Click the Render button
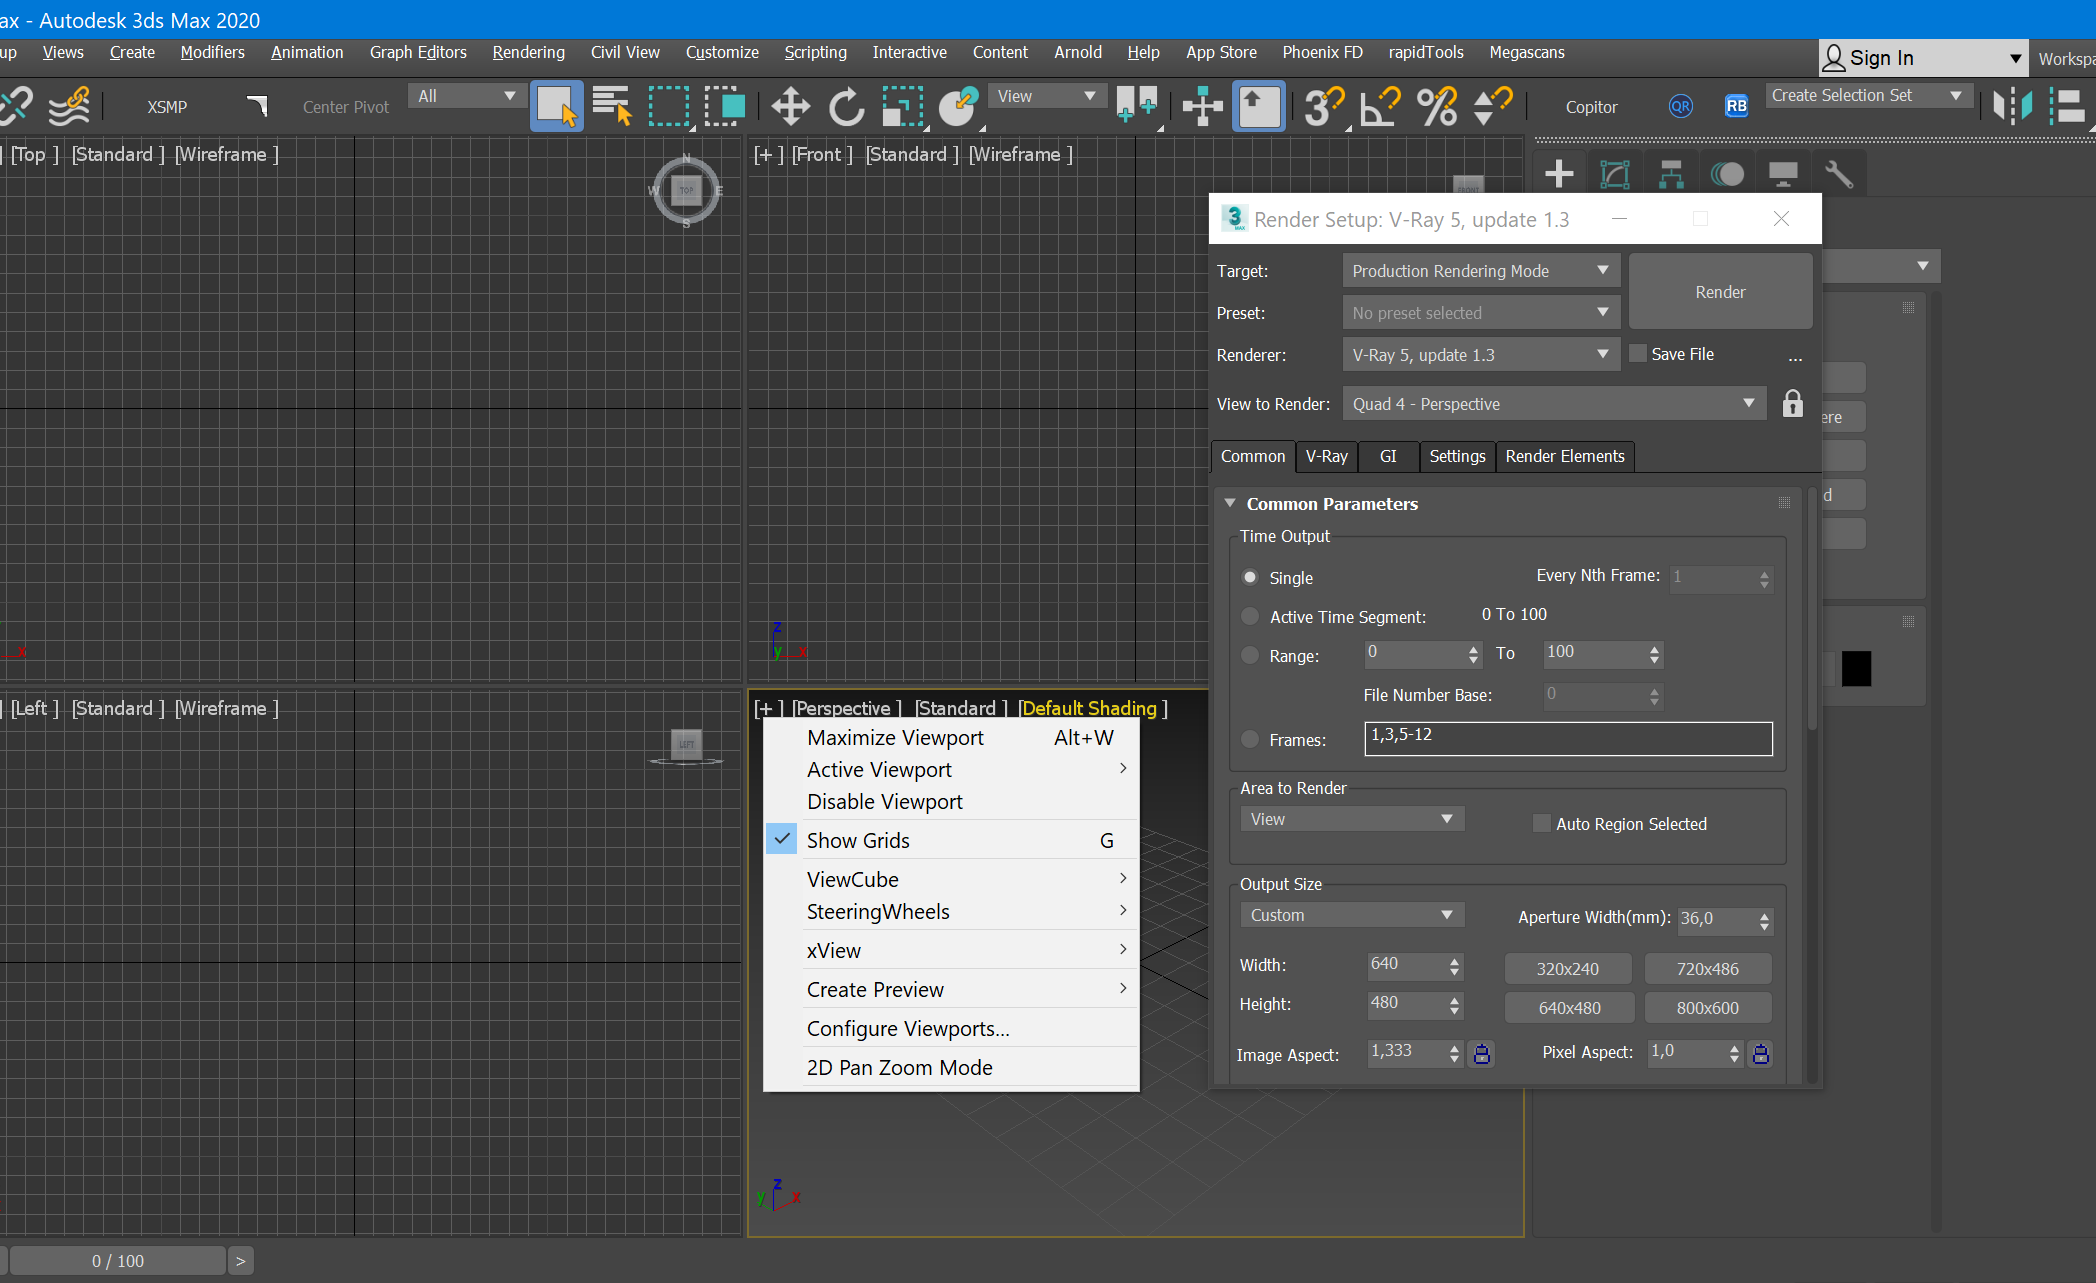 (1720, 292)
